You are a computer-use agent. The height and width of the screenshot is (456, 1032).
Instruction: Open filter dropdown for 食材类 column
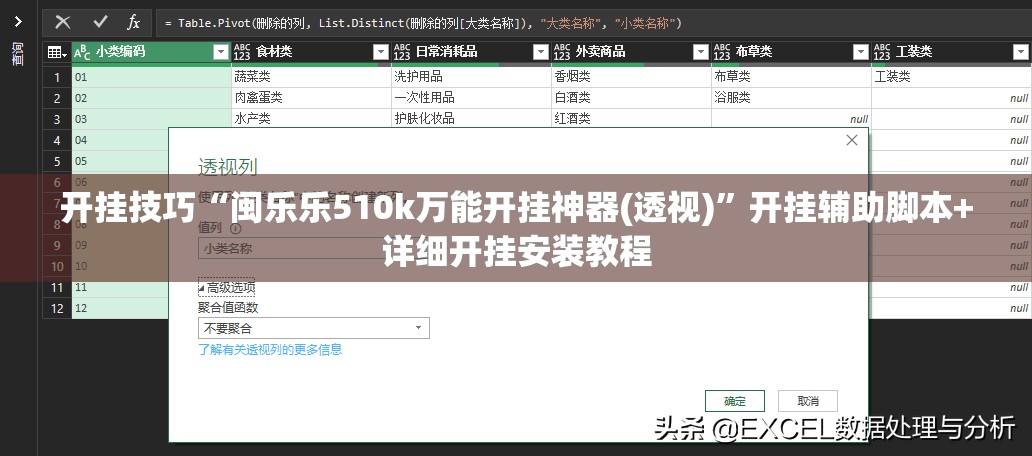380,52
